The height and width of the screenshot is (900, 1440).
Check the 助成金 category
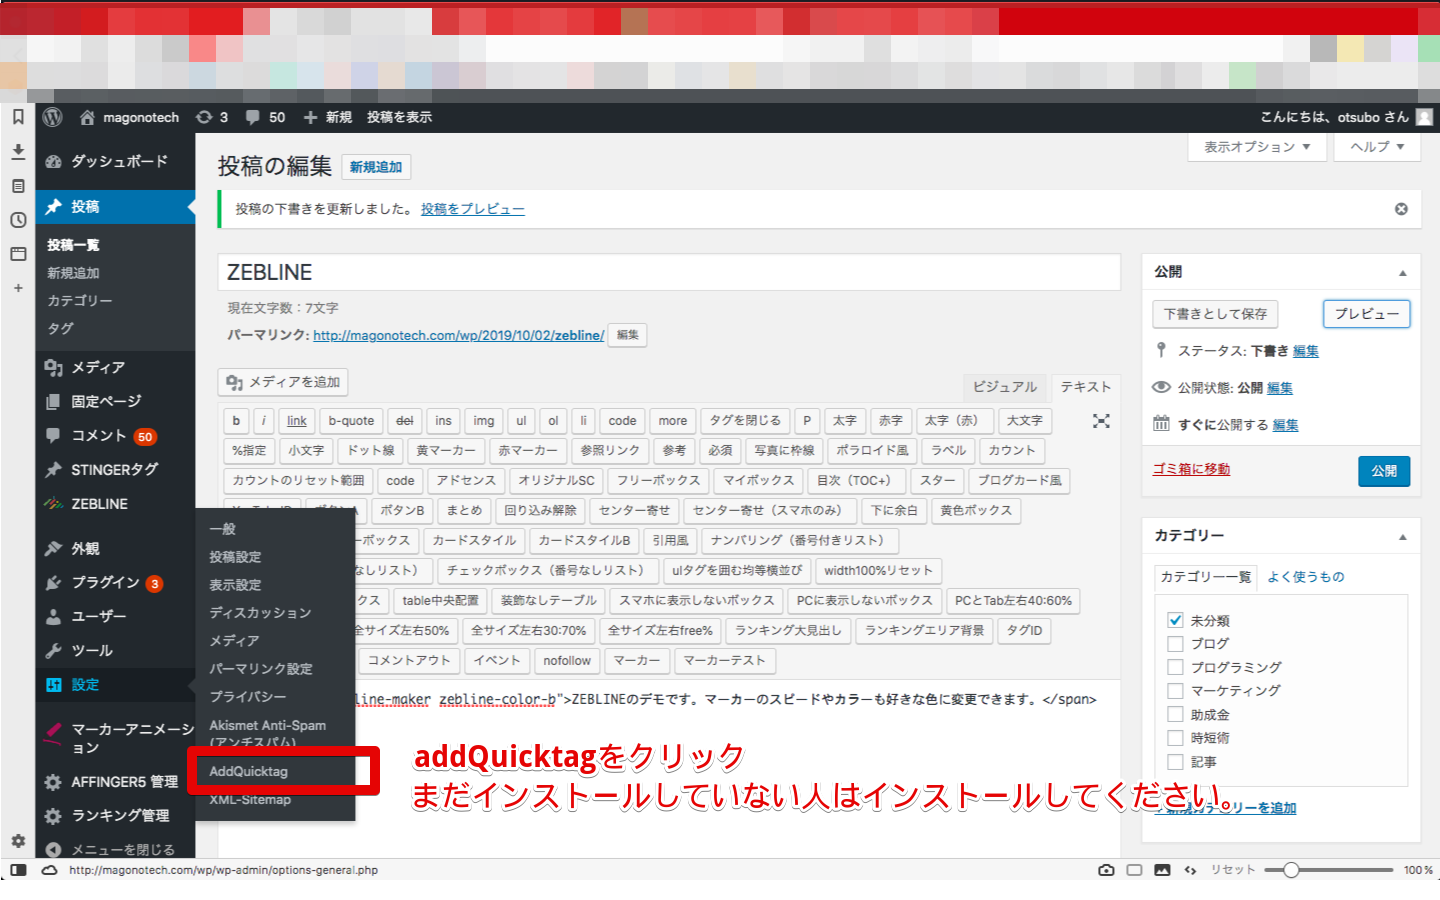1175,714
